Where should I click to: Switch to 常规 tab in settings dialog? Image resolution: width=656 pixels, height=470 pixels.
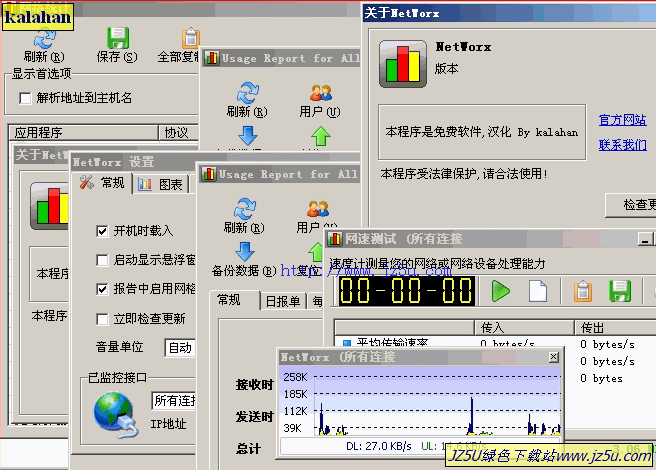click(102, 183)
